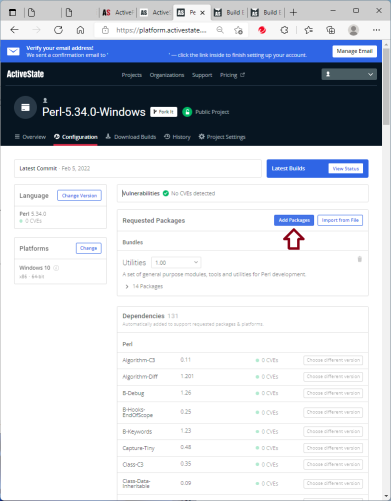Screen dimensions: 391x501
Task: Switch to the first Build E browser tab
Action: tap(229, 13)
